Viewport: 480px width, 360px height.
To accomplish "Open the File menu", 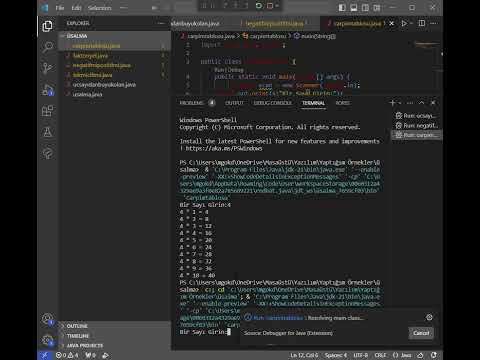I will 60,8.
